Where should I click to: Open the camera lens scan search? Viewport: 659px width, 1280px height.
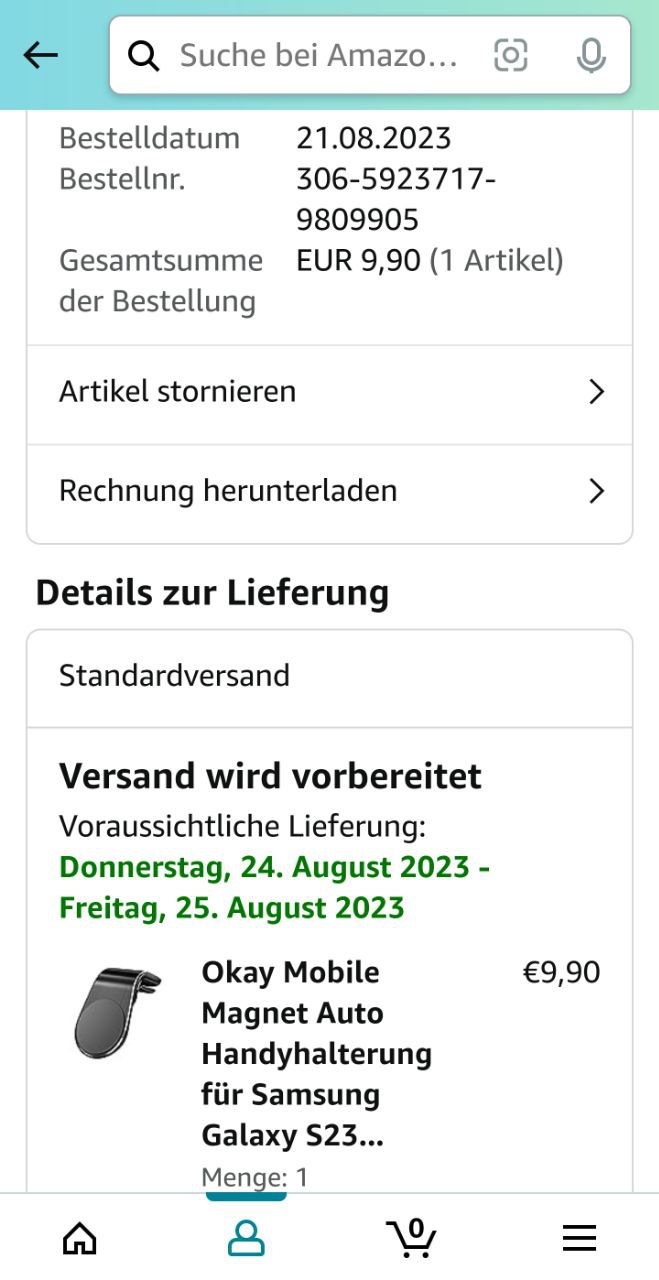pyautogui.click(x=510, y=56)
